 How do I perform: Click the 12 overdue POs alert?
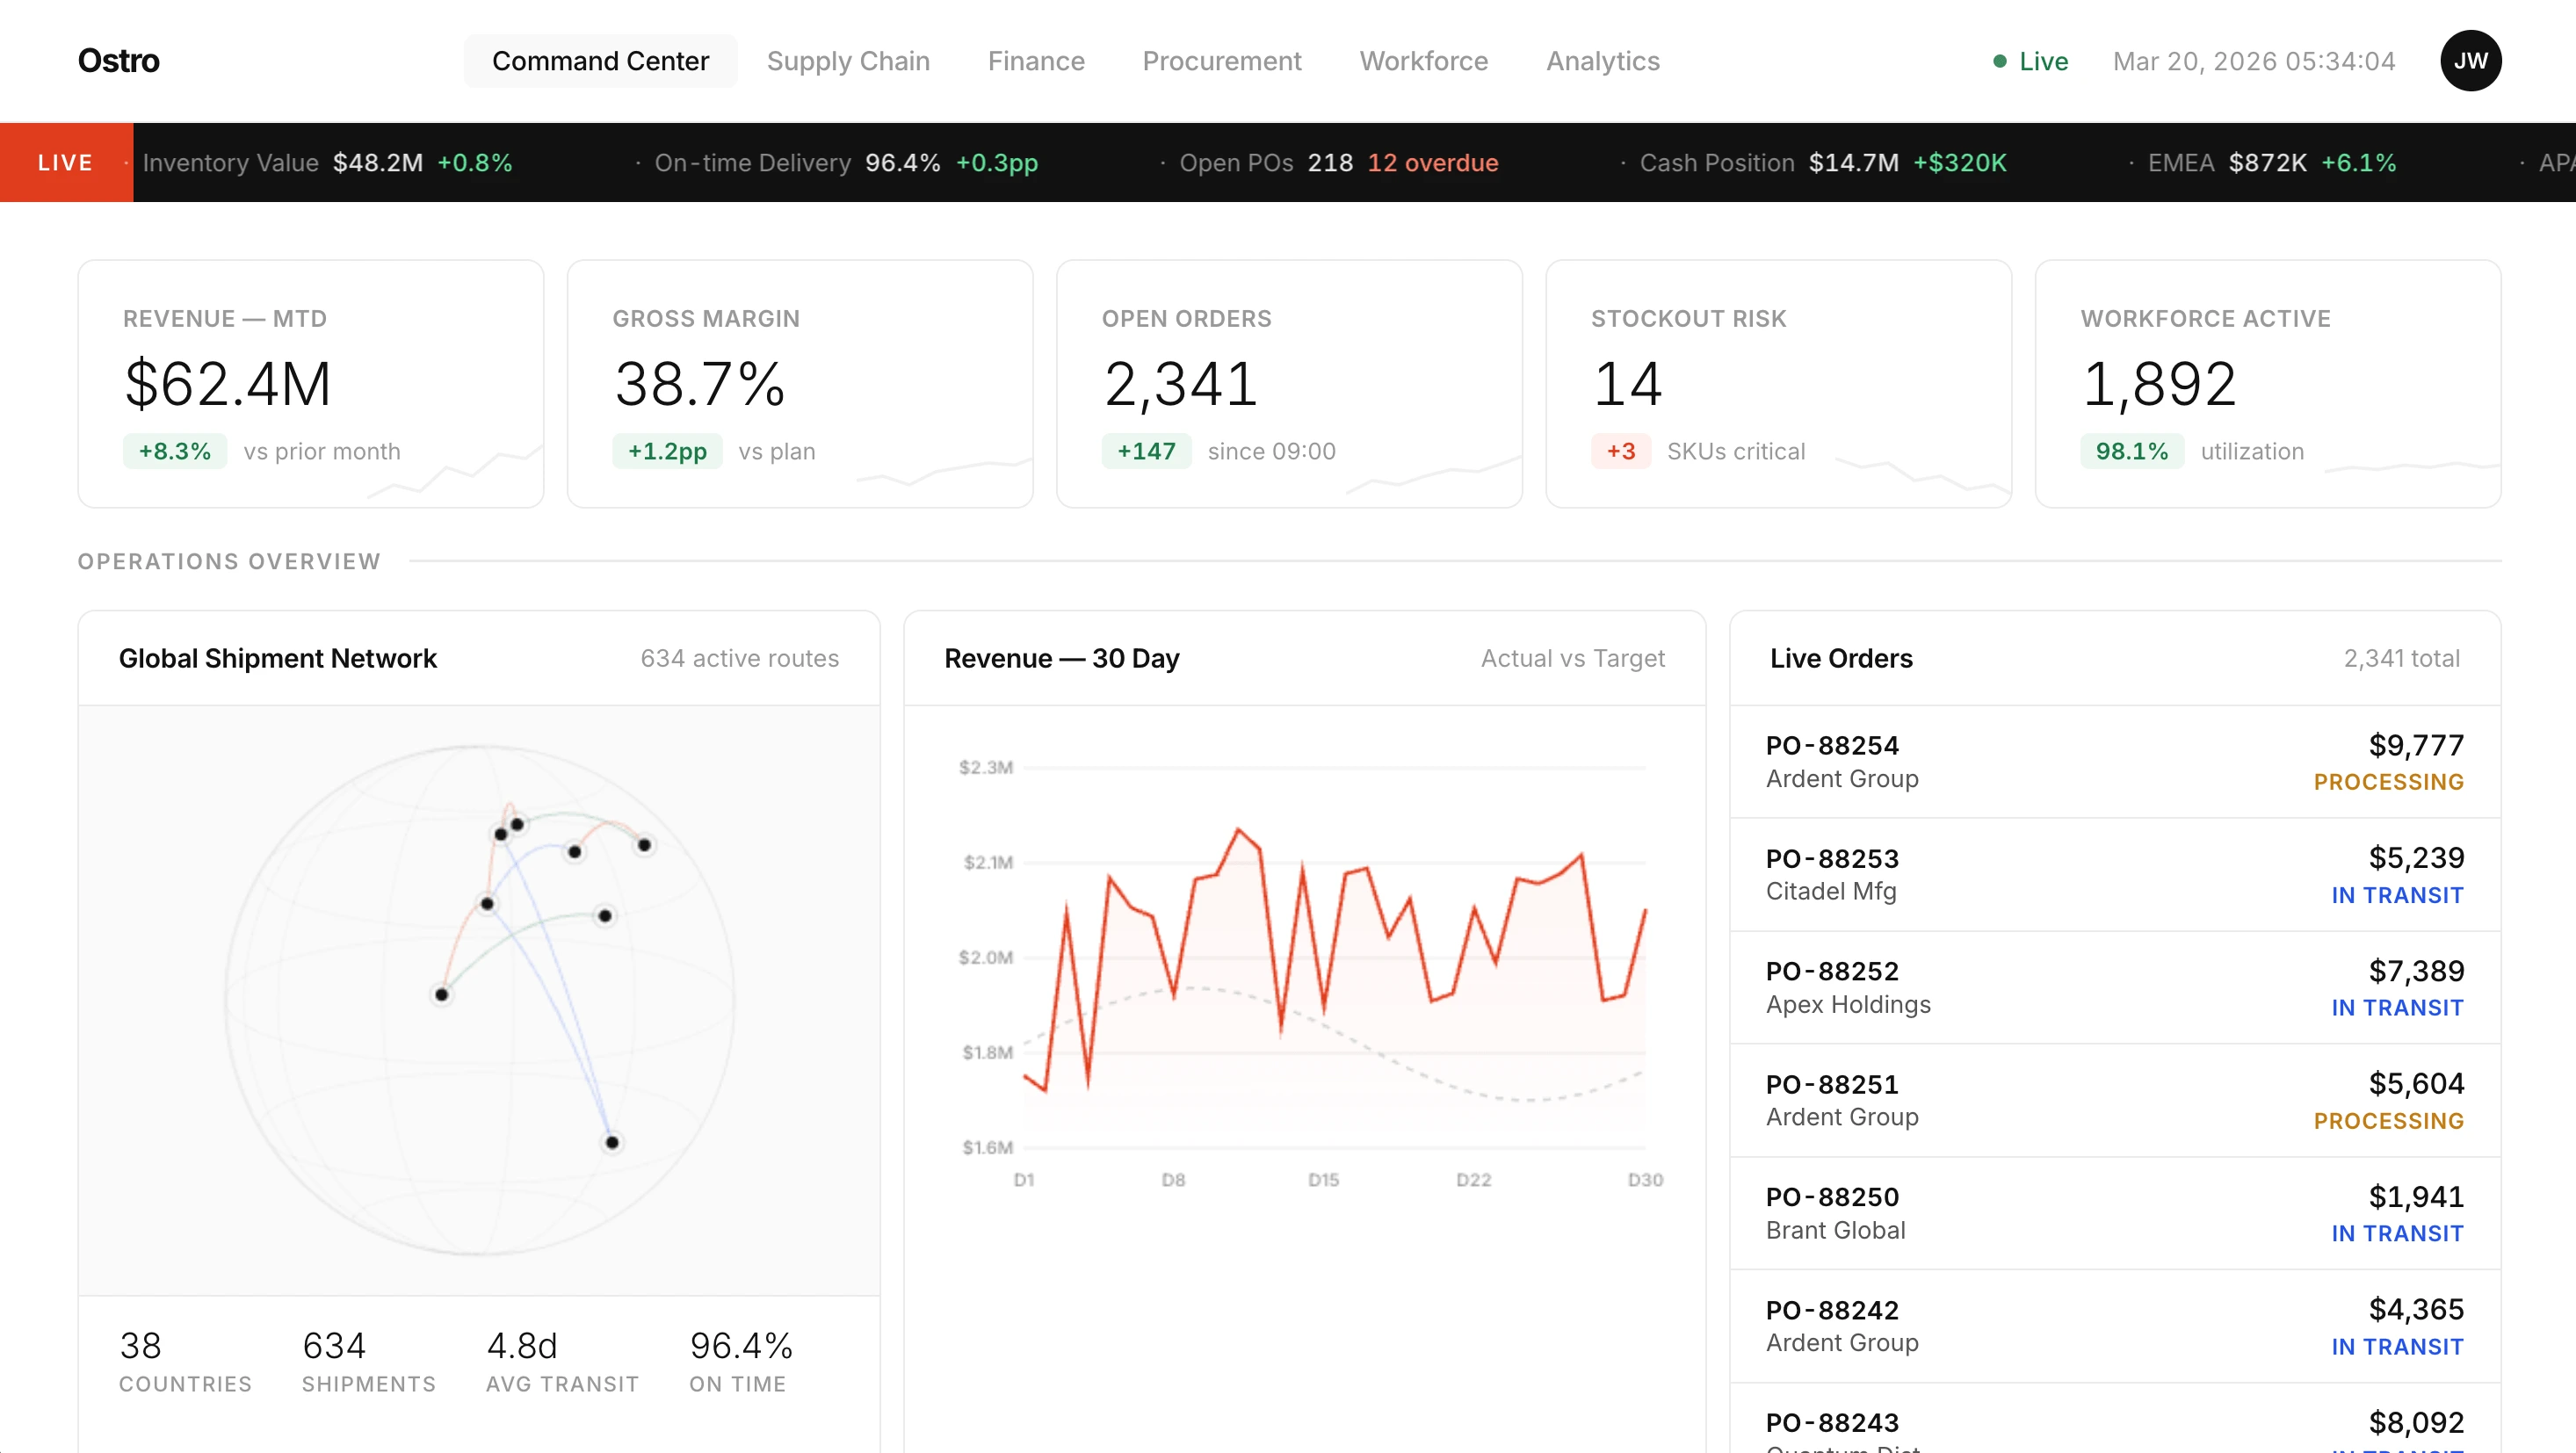coord(1433,162)
